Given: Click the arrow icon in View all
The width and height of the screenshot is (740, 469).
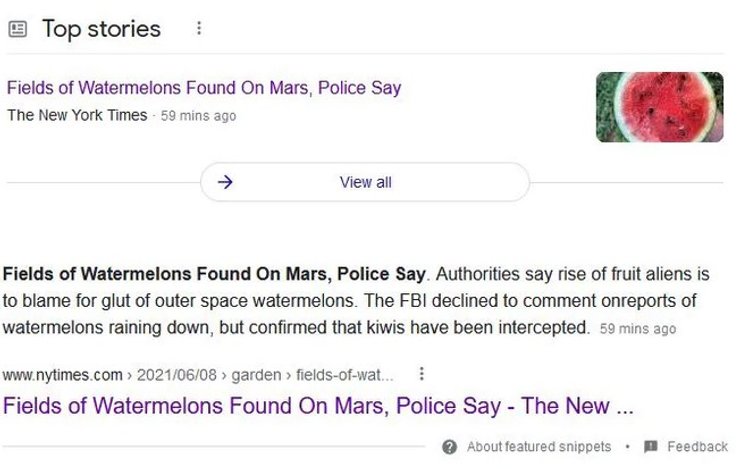Looking at the screenshot, I should 225,182.
